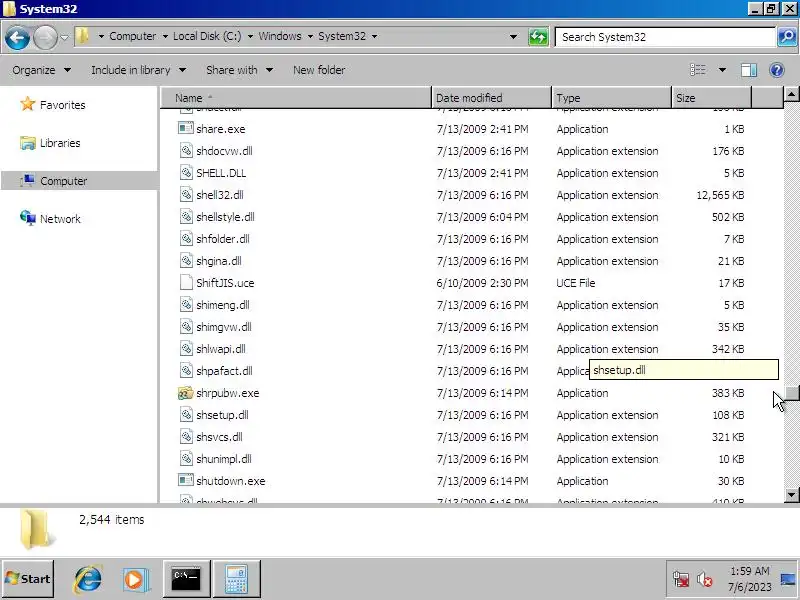800x600 pixels.
Task: Open the Start menu
Action: (28, 579)
